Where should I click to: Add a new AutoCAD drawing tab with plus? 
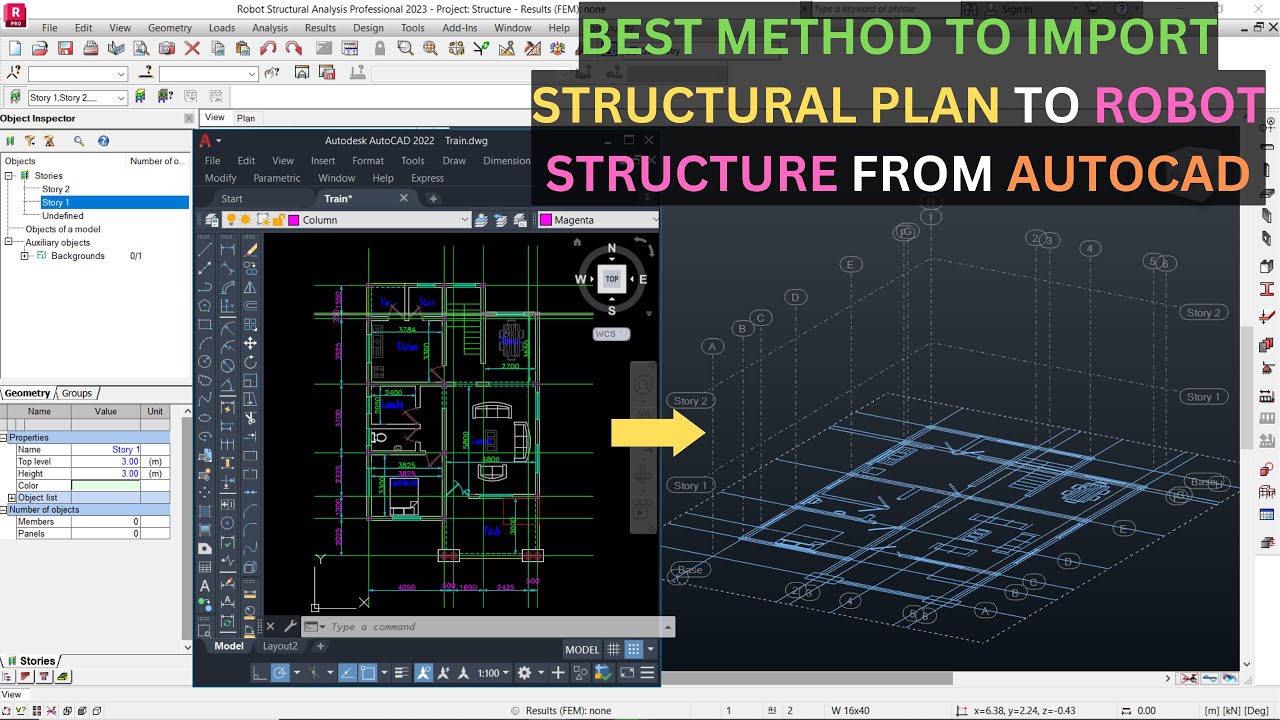click(x=433, y=198)
